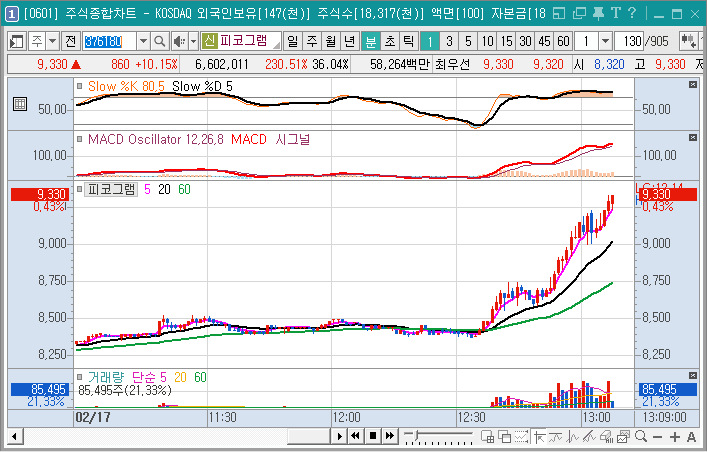
Task: Click the candle count field showing 130
Action: (x=629, y=42)
